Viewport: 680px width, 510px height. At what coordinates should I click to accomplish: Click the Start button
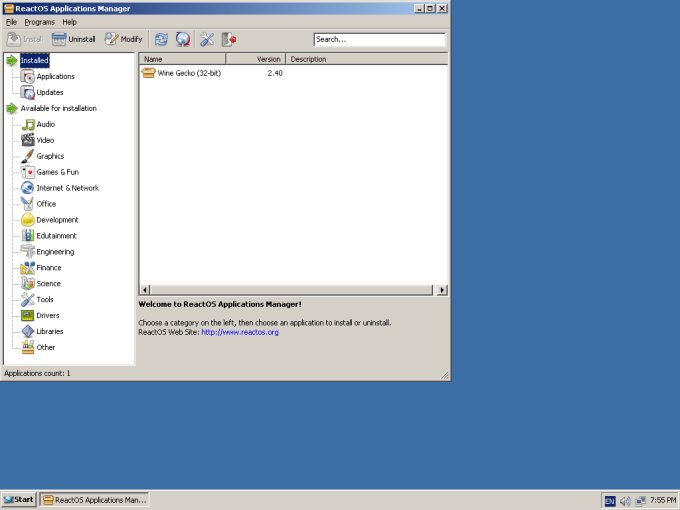18,499
